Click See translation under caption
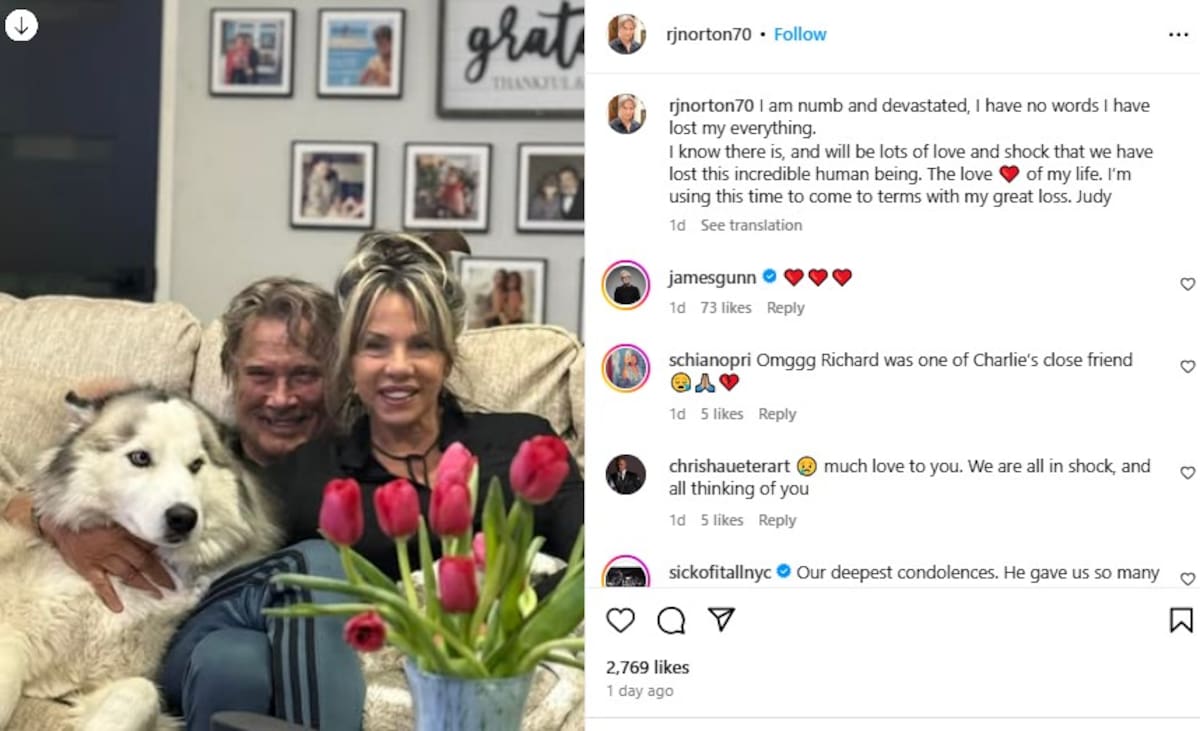The image size is (1200, 731). [x=751, y=225]
